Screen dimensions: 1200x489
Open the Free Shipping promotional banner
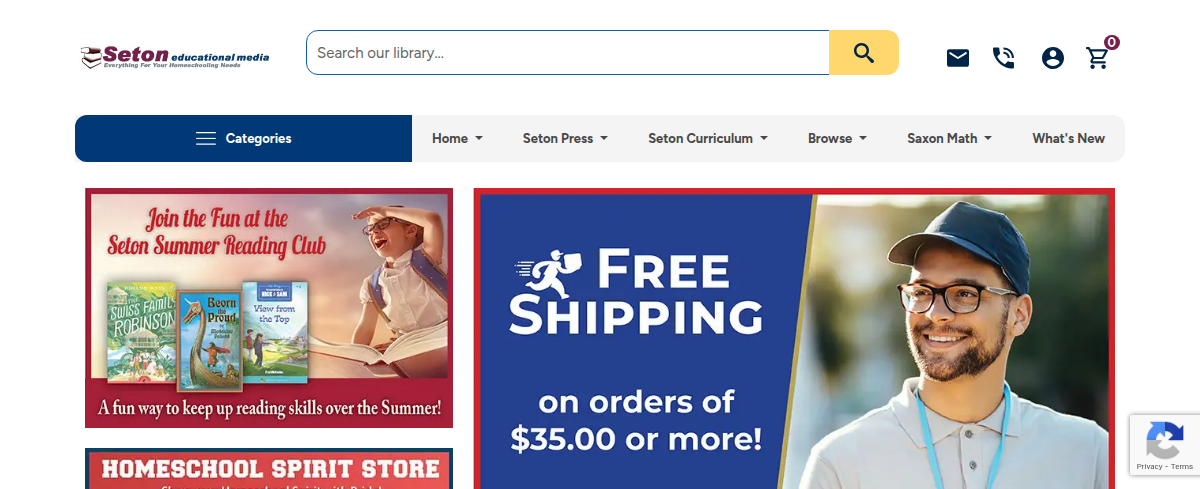pos(794,338)
